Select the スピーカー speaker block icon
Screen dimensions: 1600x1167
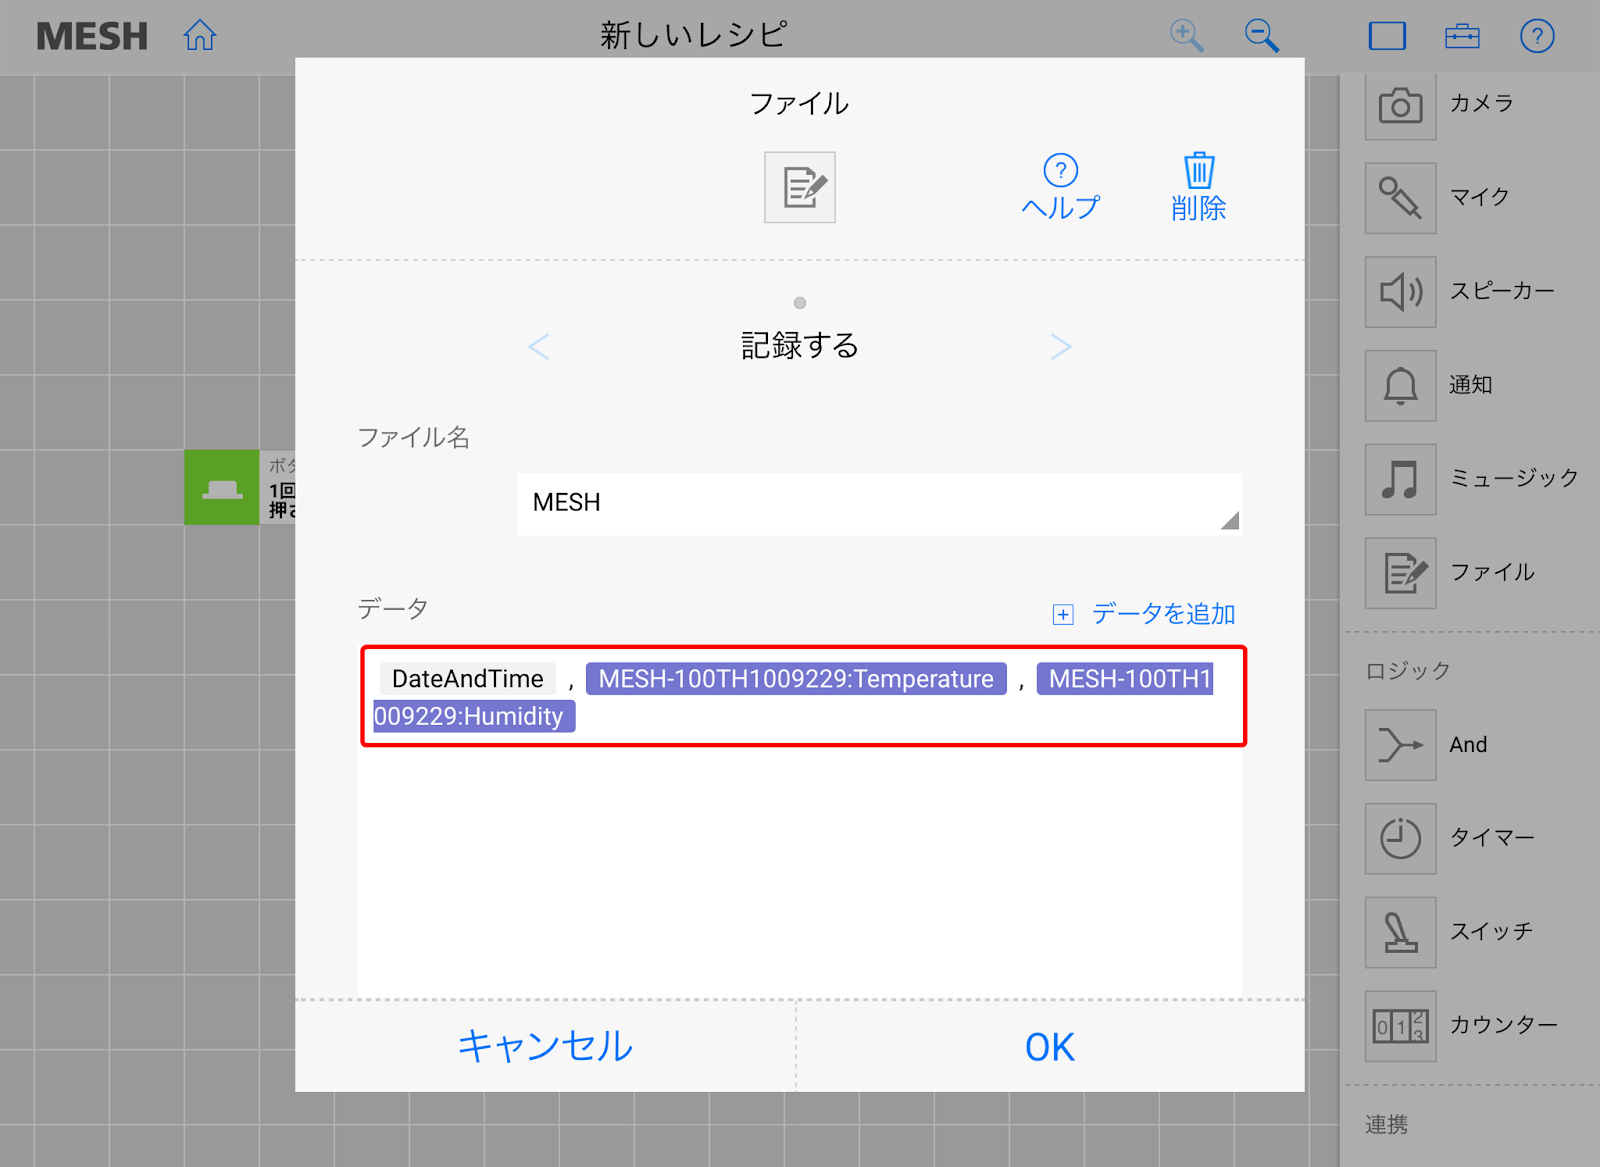(x=1400, y=292)
